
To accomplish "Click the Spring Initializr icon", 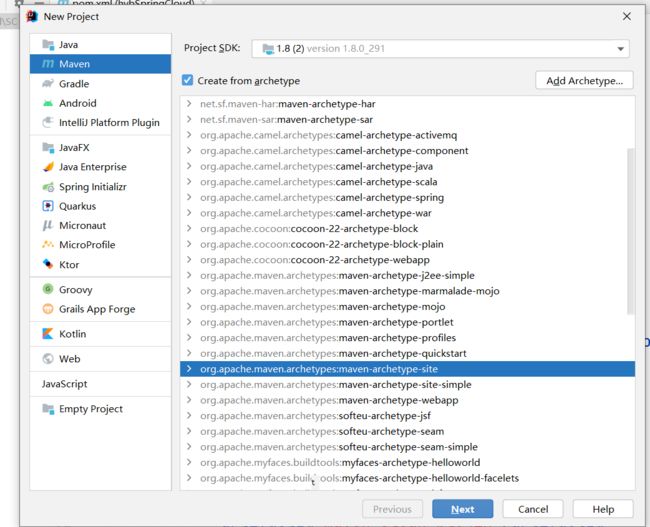I will [x=48, y=187].
